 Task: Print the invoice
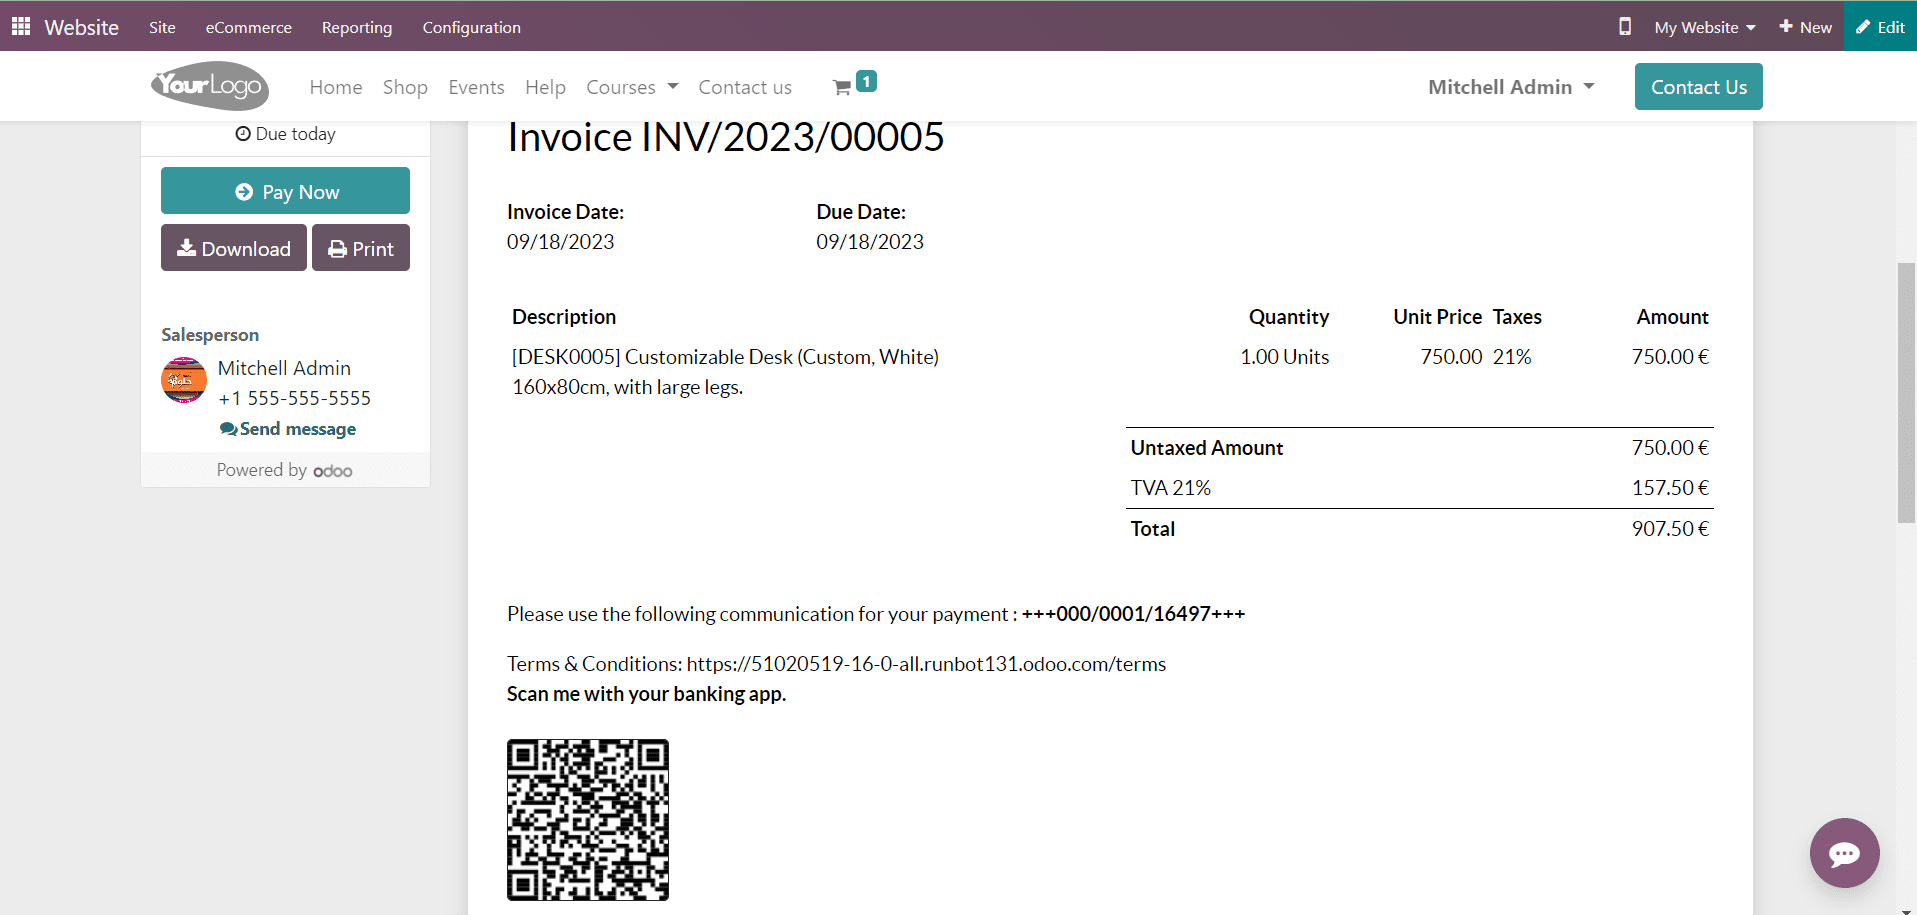coord(361,248)
